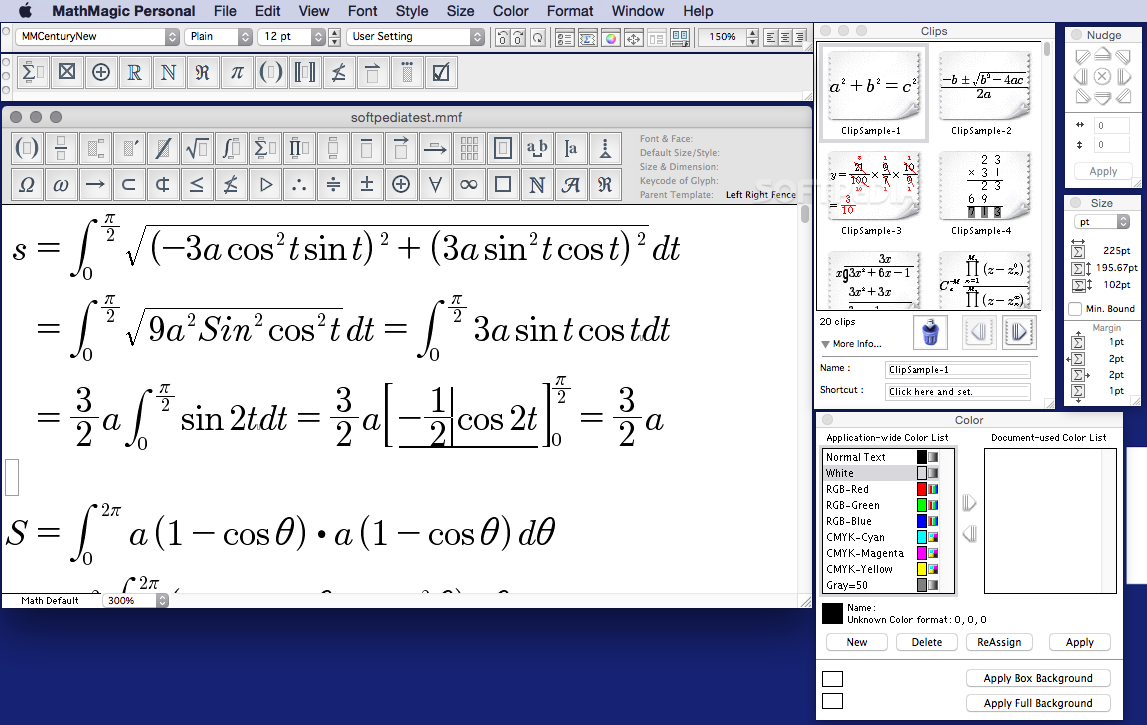The height and width of the screenshot is (725, 1147).
Task: Open the Greek capital Omega symbol palette
Action: [27, 184]
